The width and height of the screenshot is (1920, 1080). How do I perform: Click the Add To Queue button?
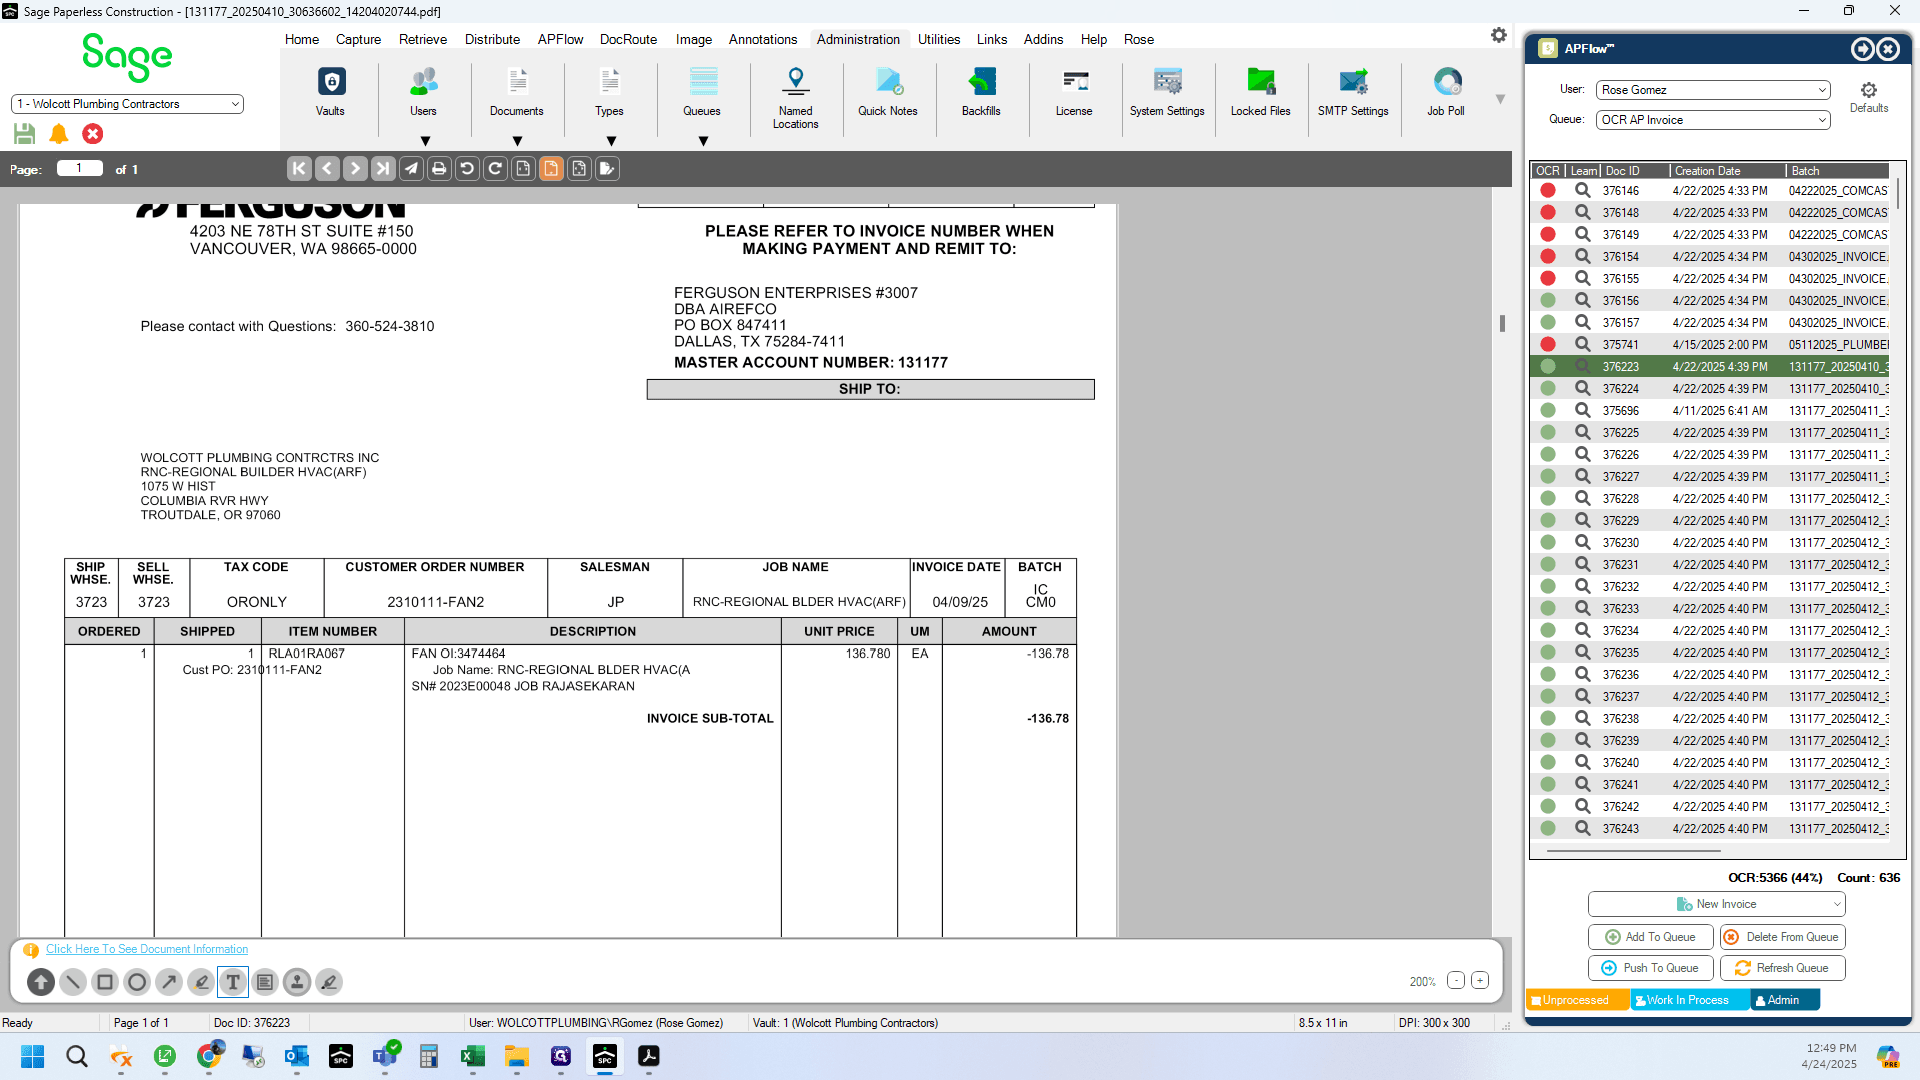[1651, 937]
